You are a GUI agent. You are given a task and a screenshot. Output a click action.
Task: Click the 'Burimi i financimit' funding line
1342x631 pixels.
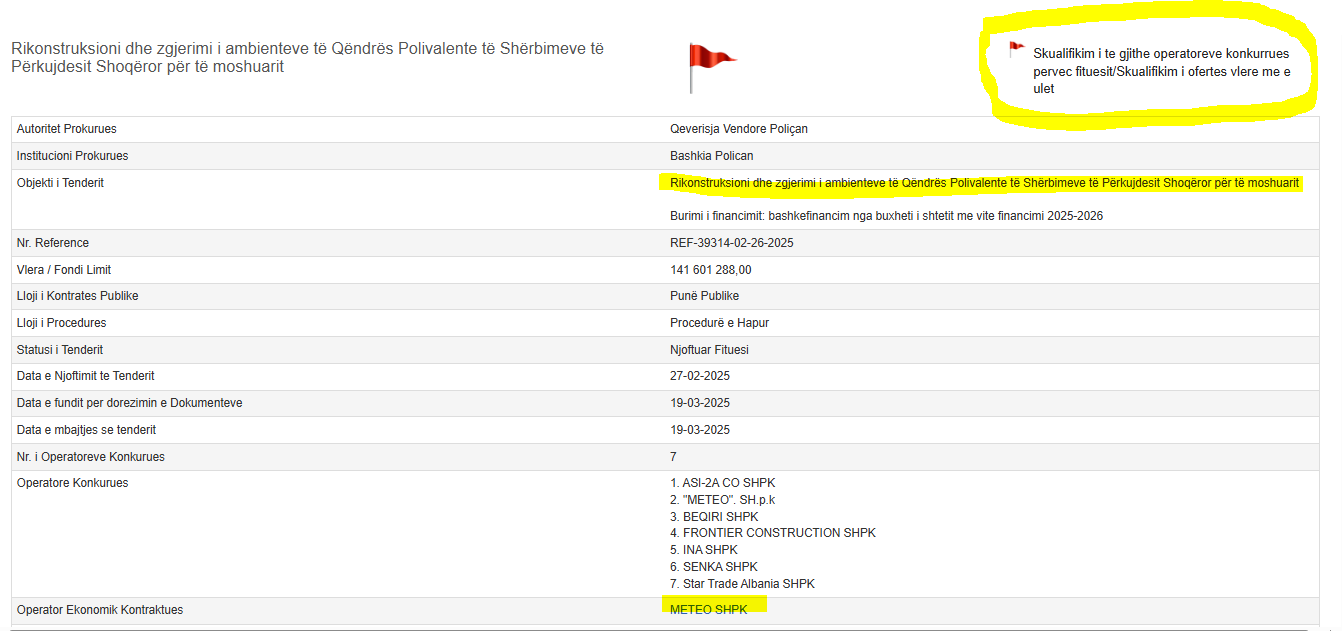[886, 216]
